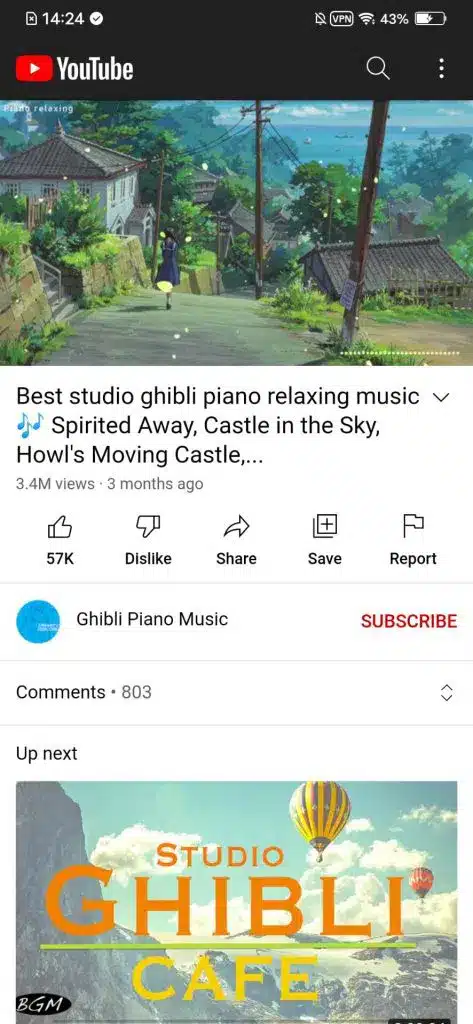Tap the Studio Ghibli Cafe thumbnail
This screenshot has height=1024, width=473.
click(x=236, y=902)
